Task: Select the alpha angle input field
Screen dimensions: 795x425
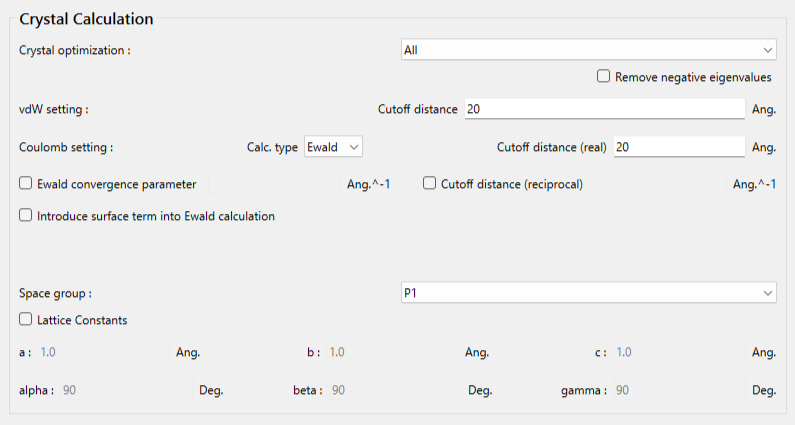Action: click(x=124, y=390)
